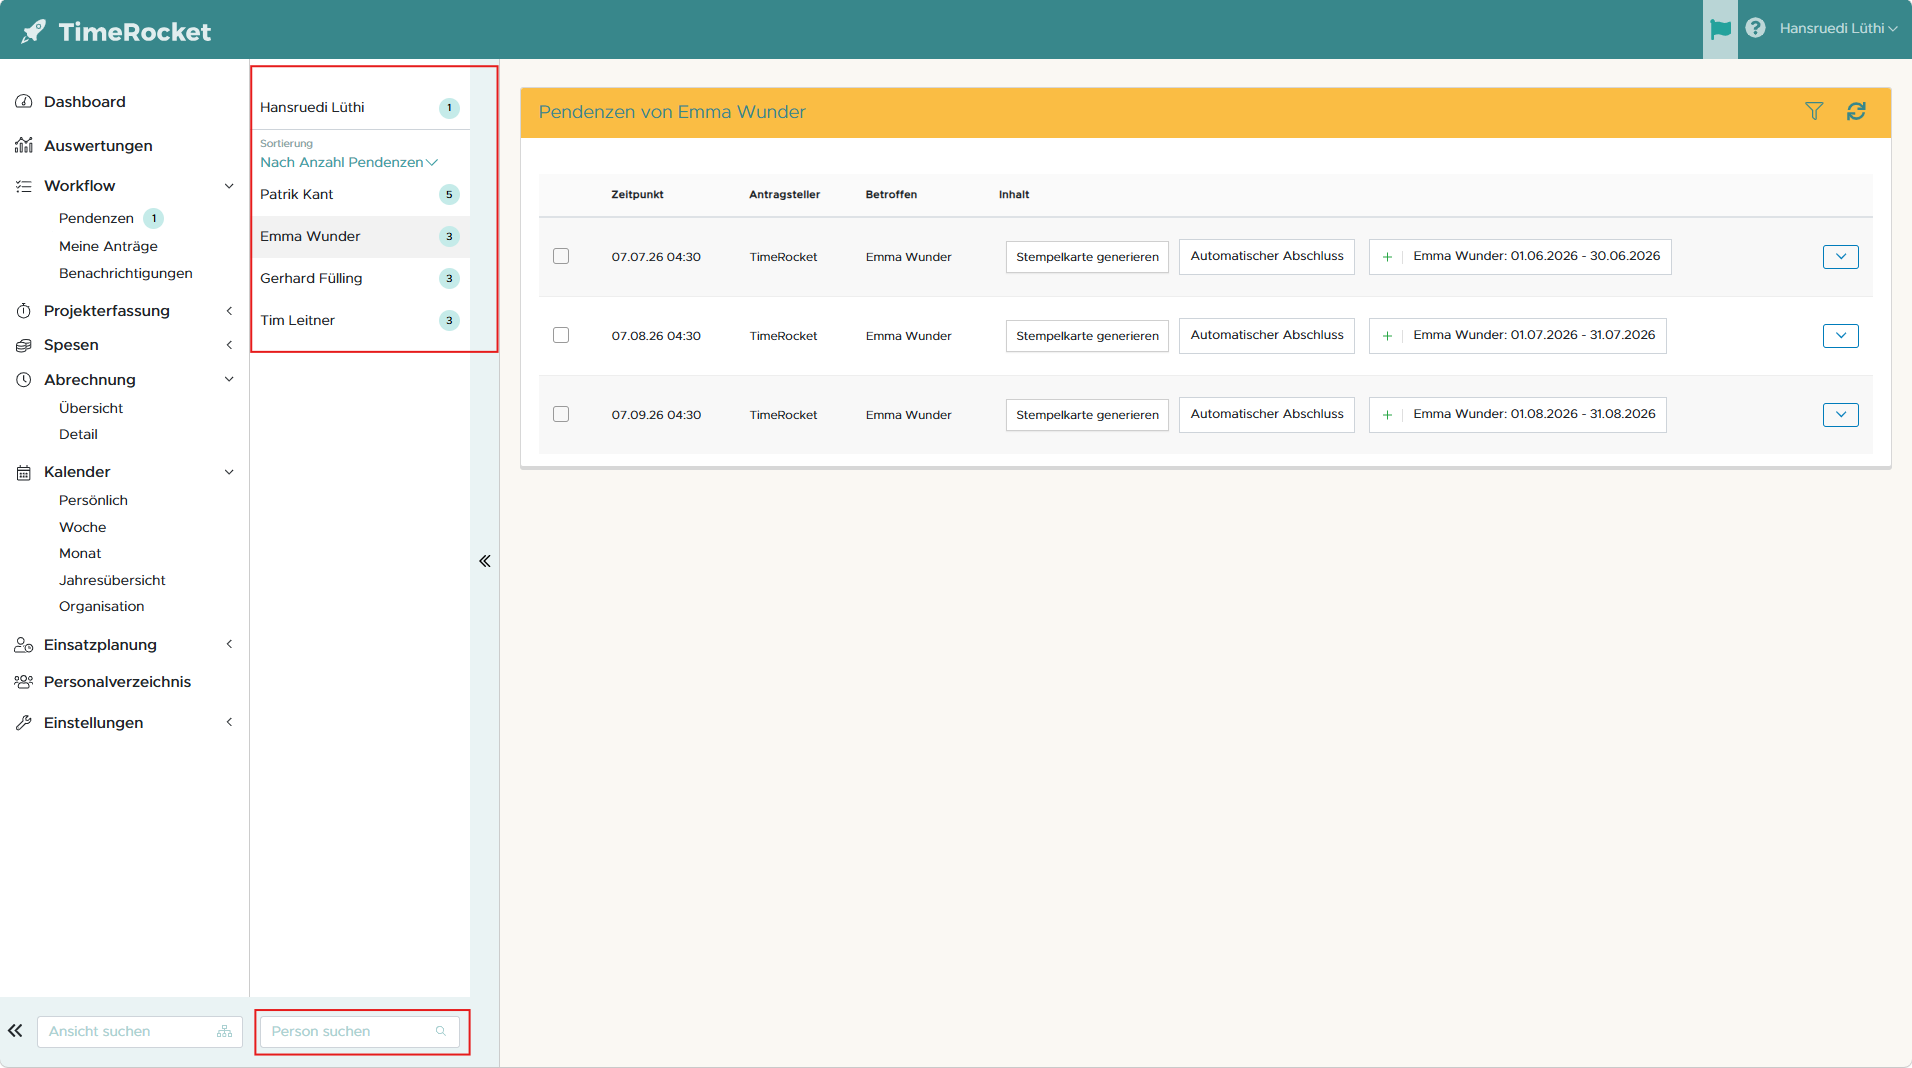Open the Jahresübersicht calendar view
This screenshot has width=1912, height=1068.
point(112,580)
